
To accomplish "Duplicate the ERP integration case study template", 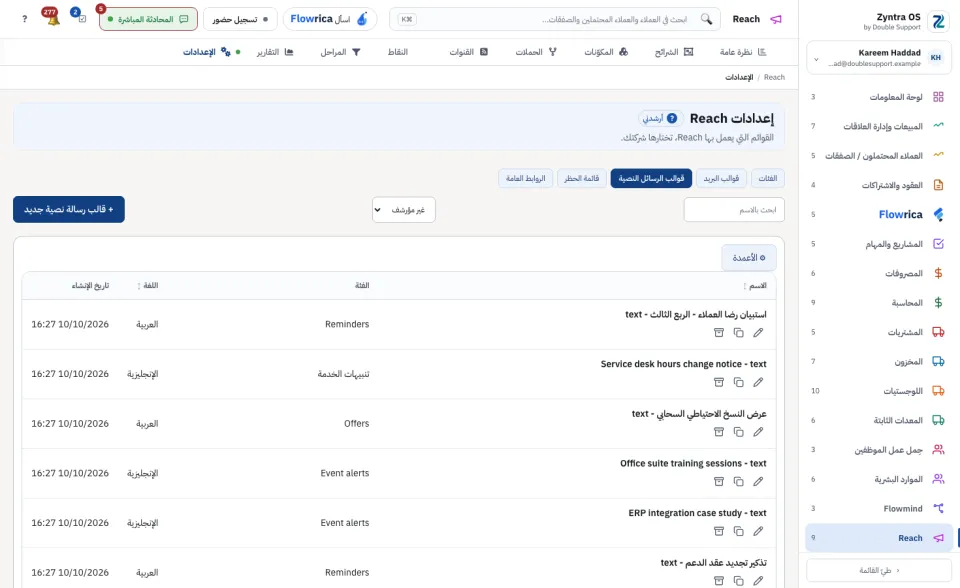I will 738,531.
